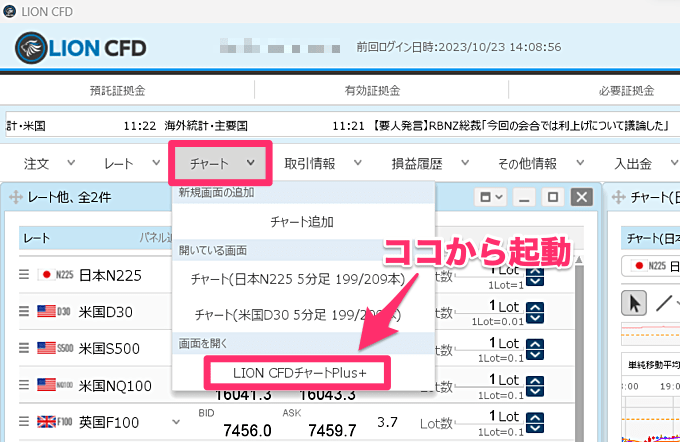Select the arrow pointer tool in chart
Image resolution: width=680 pixels, height=442 pixels.
coord(634,303)
